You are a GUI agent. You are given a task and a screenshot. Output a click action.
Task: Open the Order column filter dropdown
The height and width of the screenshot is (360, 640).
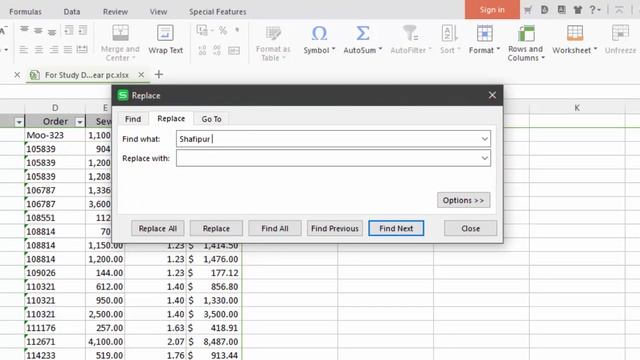click(80, 122)
